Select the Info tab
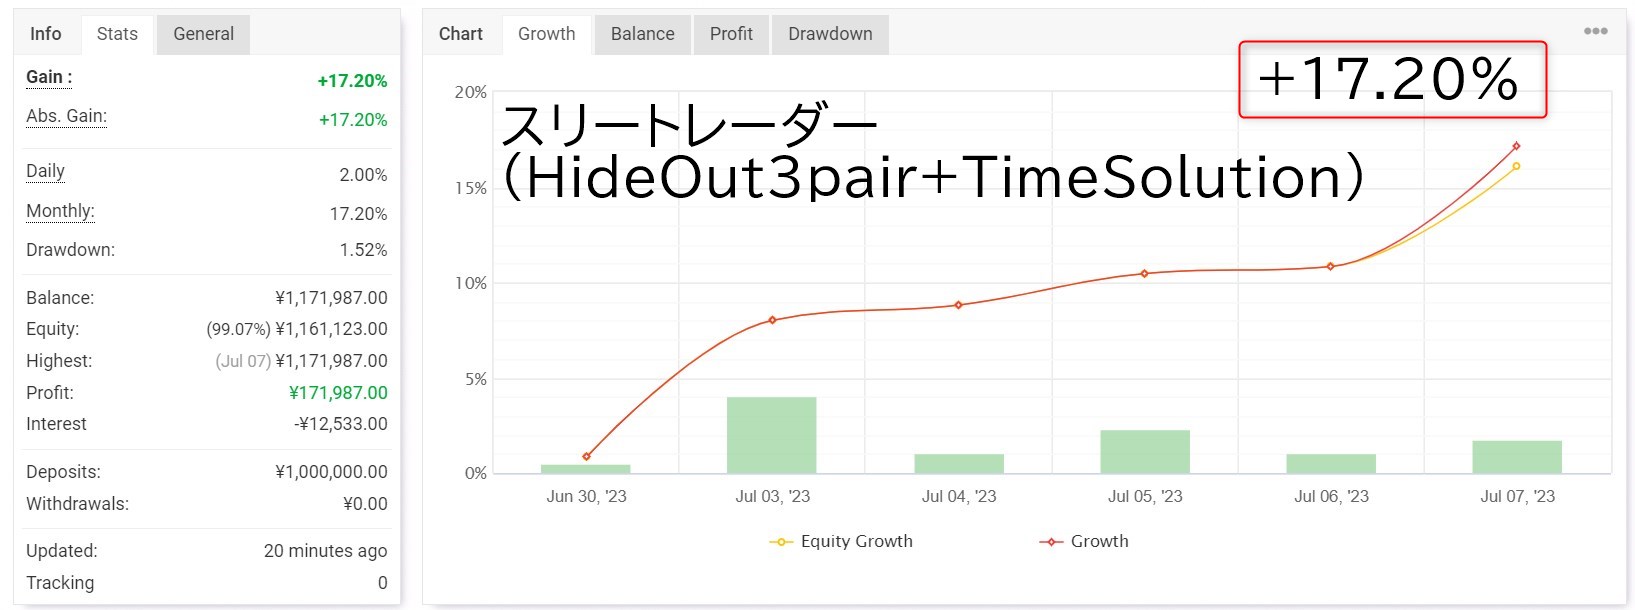1635x610 pixels. point(46,34)
